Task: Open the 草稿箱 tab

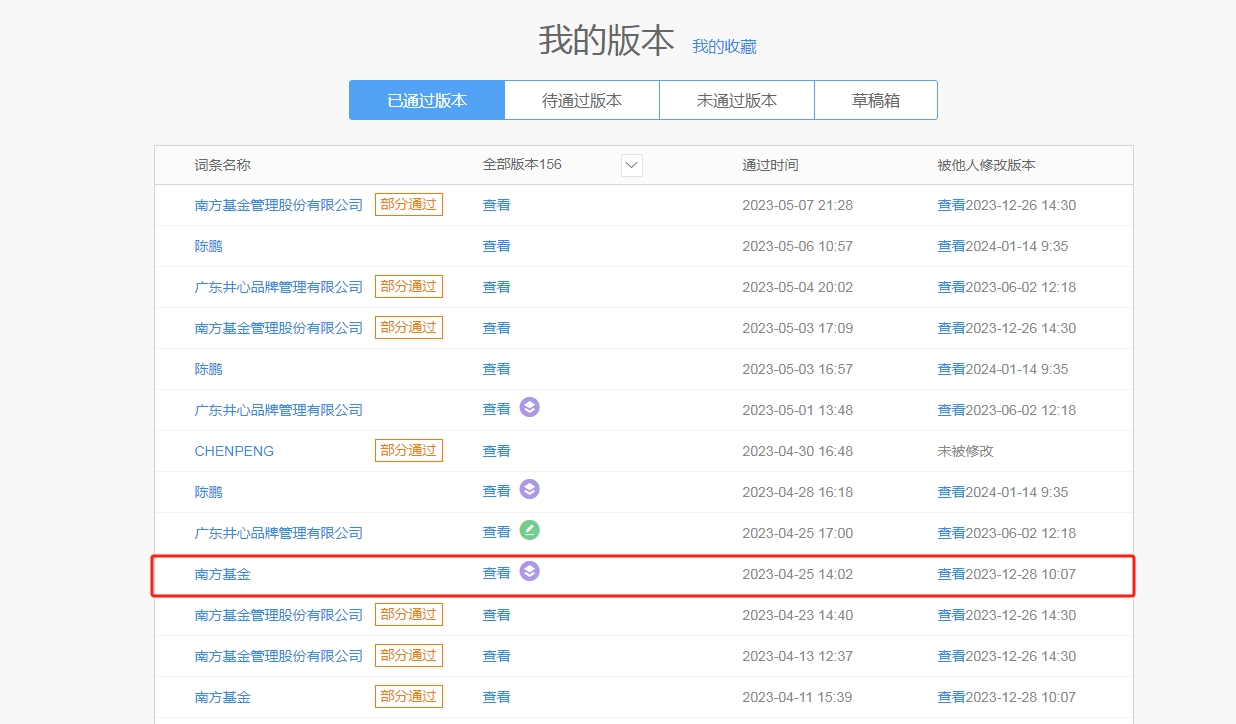Action: [x=876, y=100]
